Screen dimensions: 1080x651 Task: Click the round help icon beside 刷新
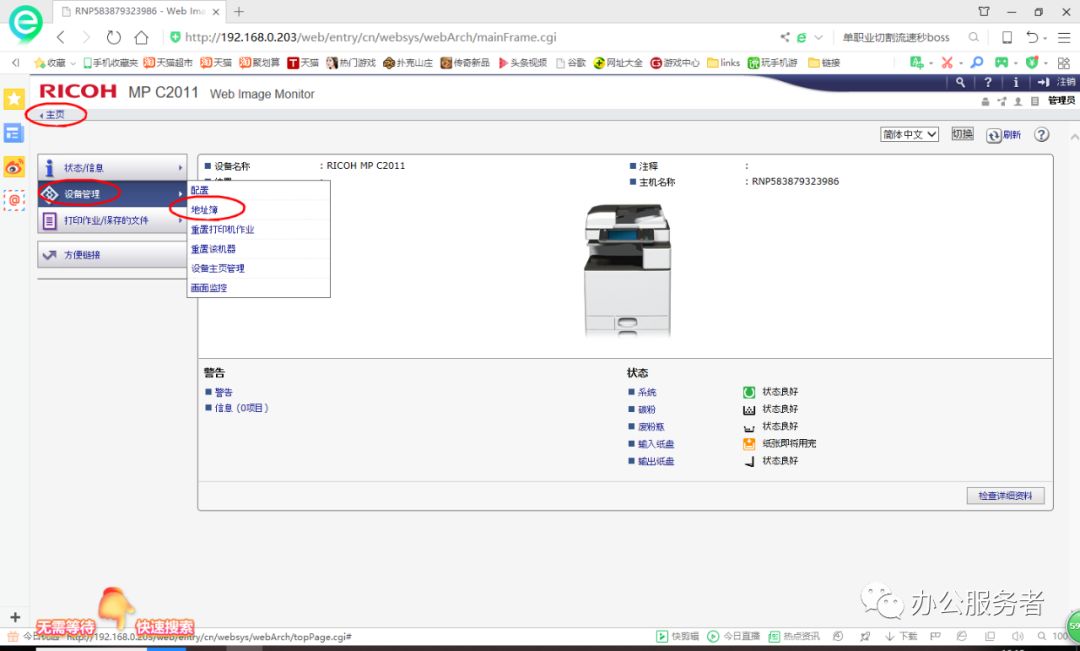click(1041, 134)
